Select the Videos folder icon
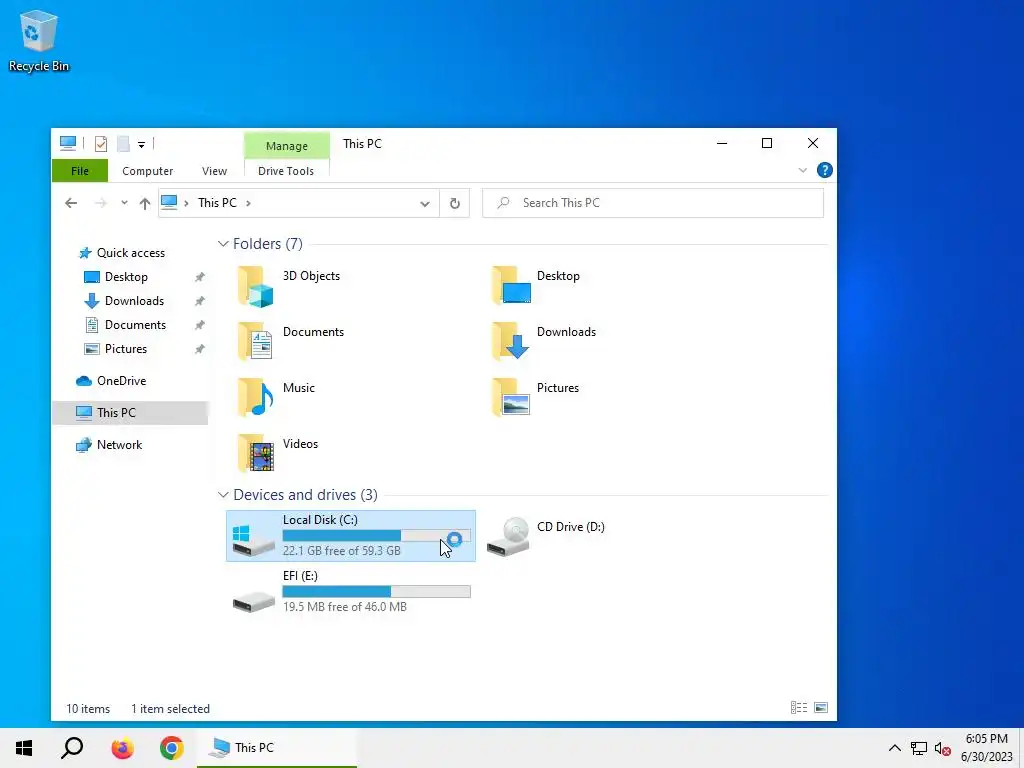Viewport: 1024px width, 768px height. pos(255,453)
